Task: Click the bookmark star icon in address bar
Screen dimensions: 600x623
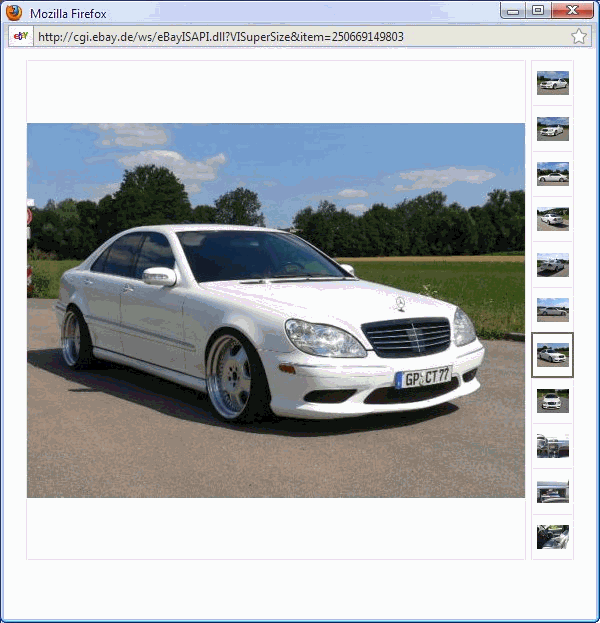Action: click(579, 37)
